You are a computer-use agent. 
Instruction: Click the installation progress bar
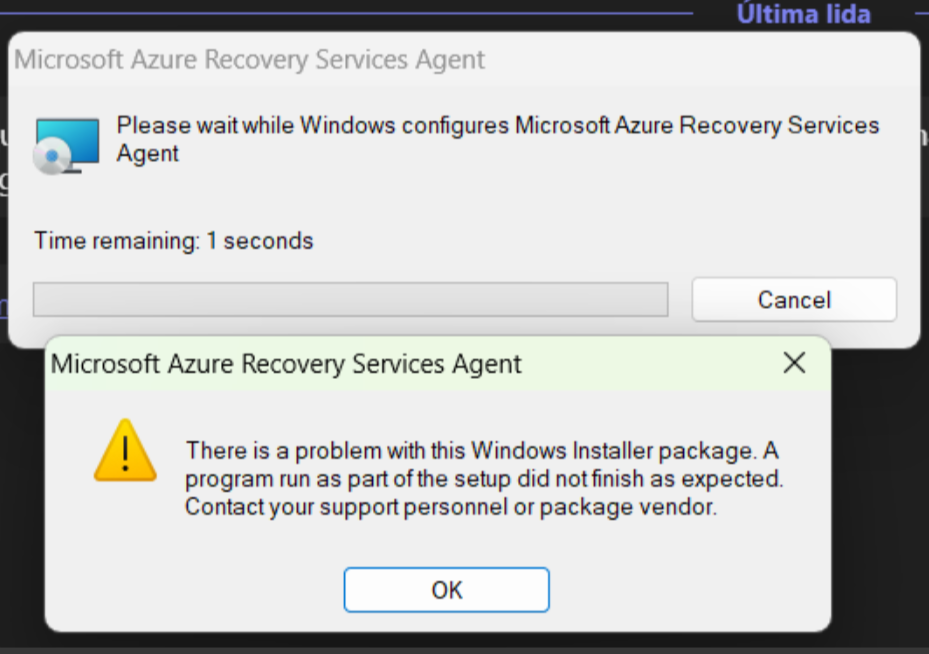[350, 300]
